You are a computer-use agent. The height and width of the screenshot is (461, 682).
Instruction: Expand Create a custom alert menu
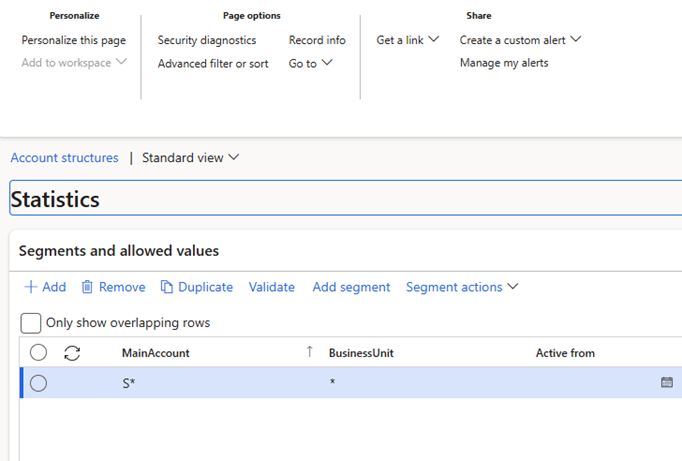pos(520,40)
